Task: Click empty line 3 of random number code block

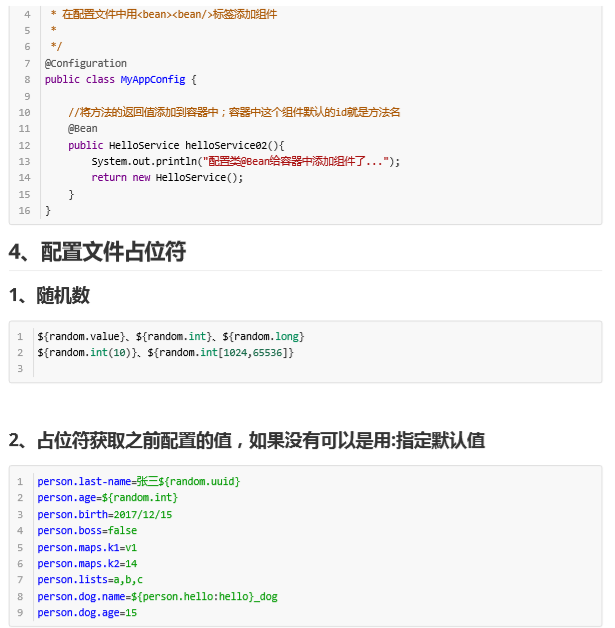Action: click(x=318, y=369)
